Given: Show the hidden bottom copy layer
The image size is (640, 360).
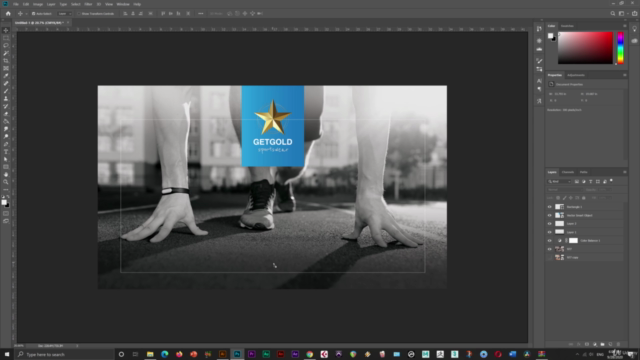Looking at the screenshot, I should 549,257.
